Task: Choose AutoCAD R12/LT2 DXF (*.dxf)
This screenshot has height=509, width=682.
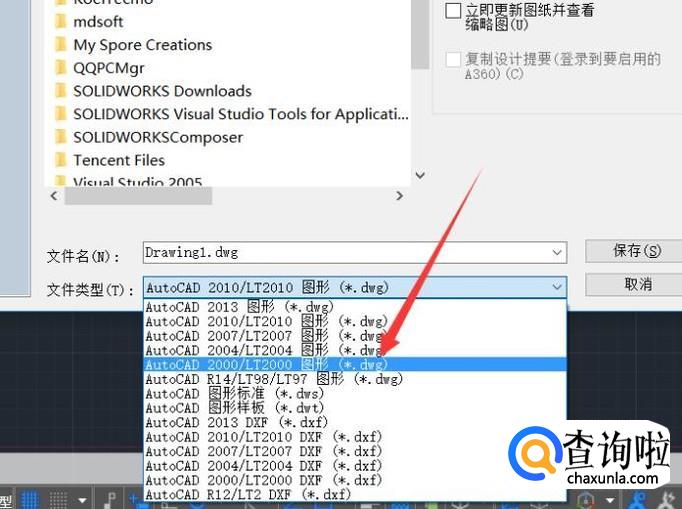Action: [355, 494]
